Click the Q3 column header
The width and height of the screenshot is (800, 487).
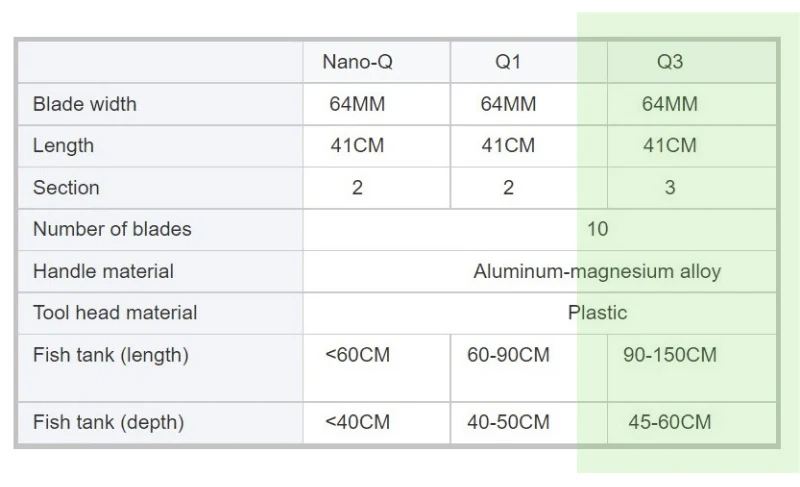coord(669,62)
